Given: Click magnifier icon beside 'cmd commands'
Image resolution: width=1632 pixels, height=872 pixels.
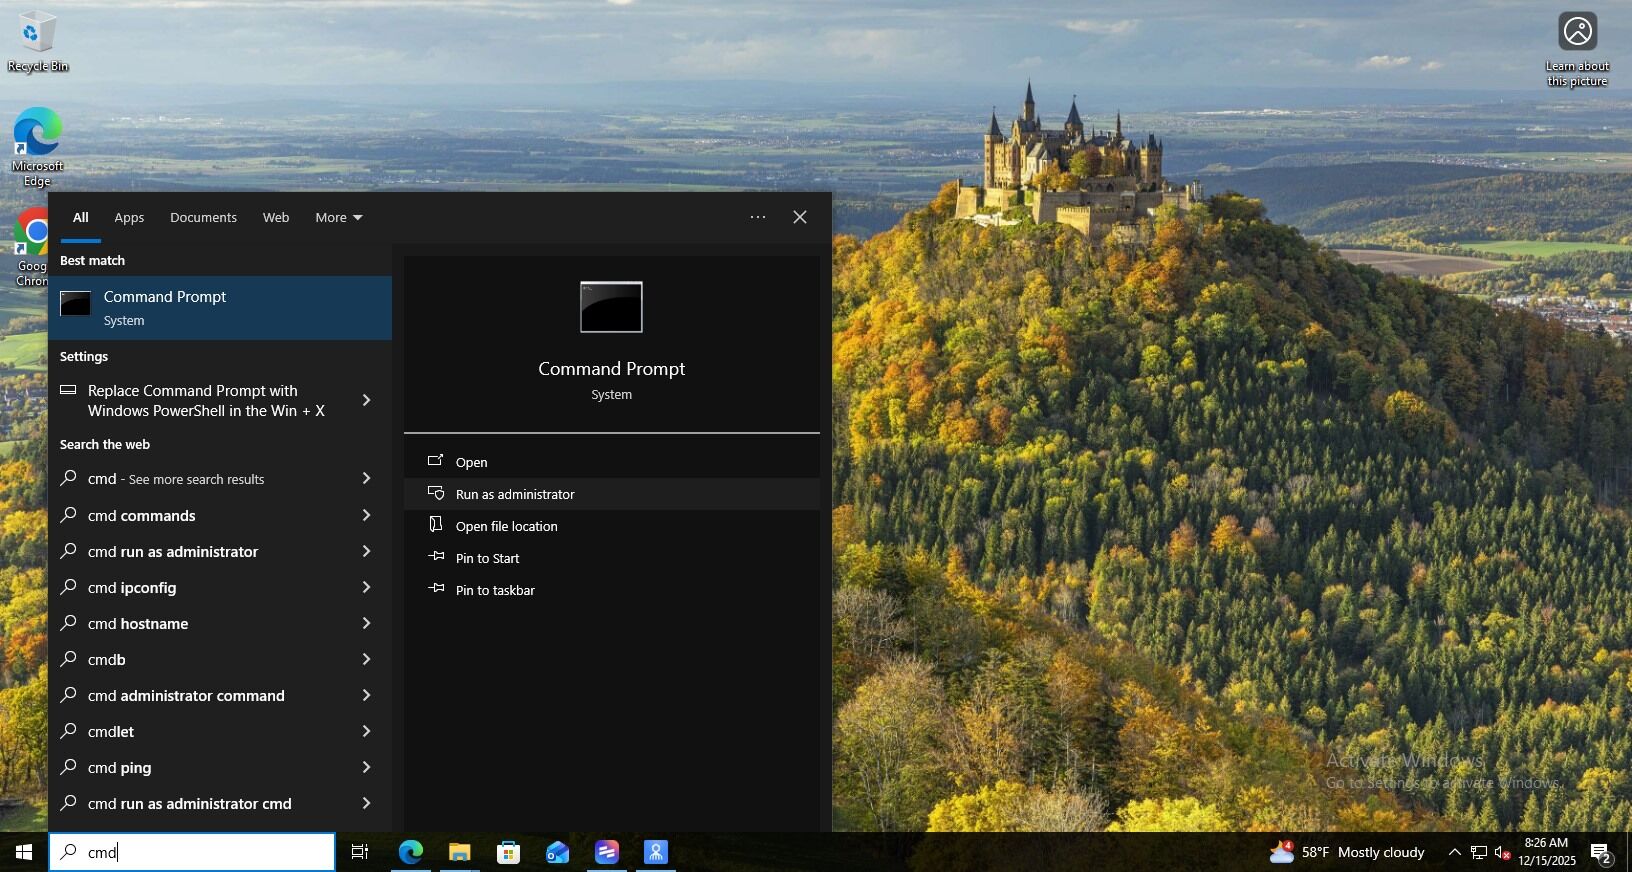Looking at the screenshot, I should coord(68,515).
